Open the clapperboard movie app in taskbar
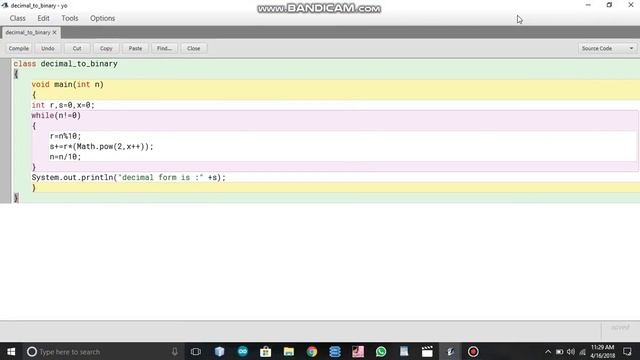 [x=427, y=351]
